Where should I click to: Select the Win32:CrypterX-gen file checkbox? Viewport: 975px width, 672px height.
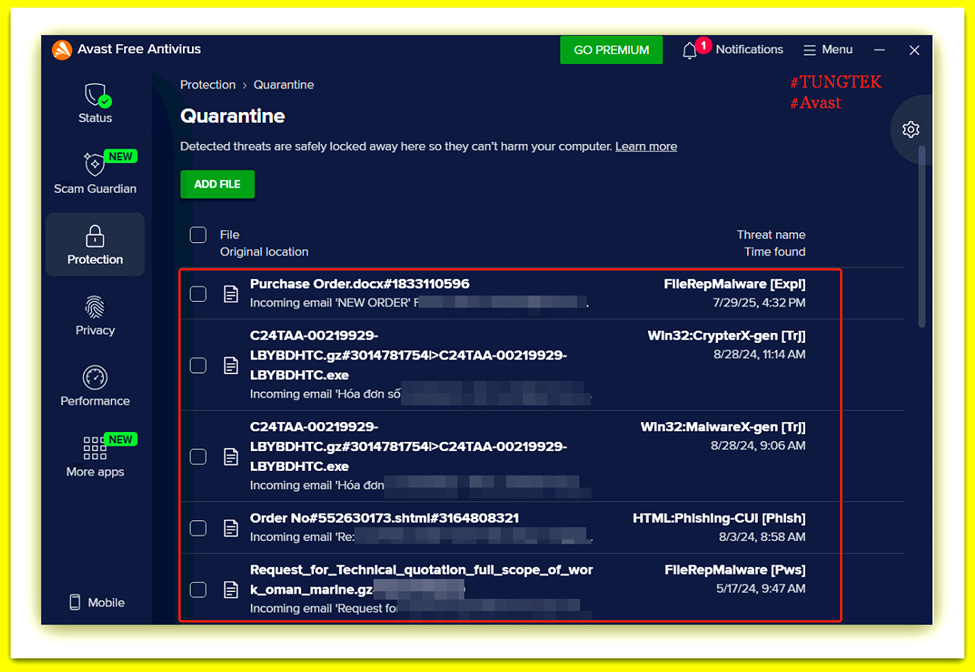pos(198,365)
